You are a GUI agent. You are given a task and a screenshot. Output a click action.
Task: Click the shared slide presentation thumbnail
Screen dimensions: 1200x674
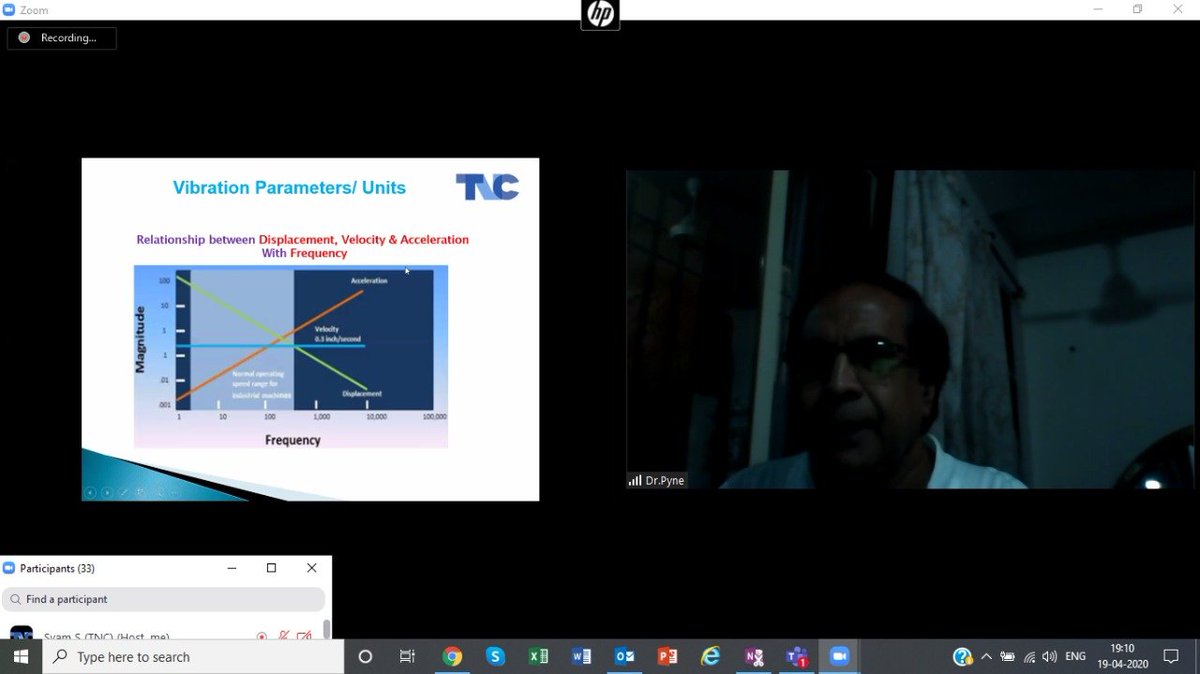point(310,329)
